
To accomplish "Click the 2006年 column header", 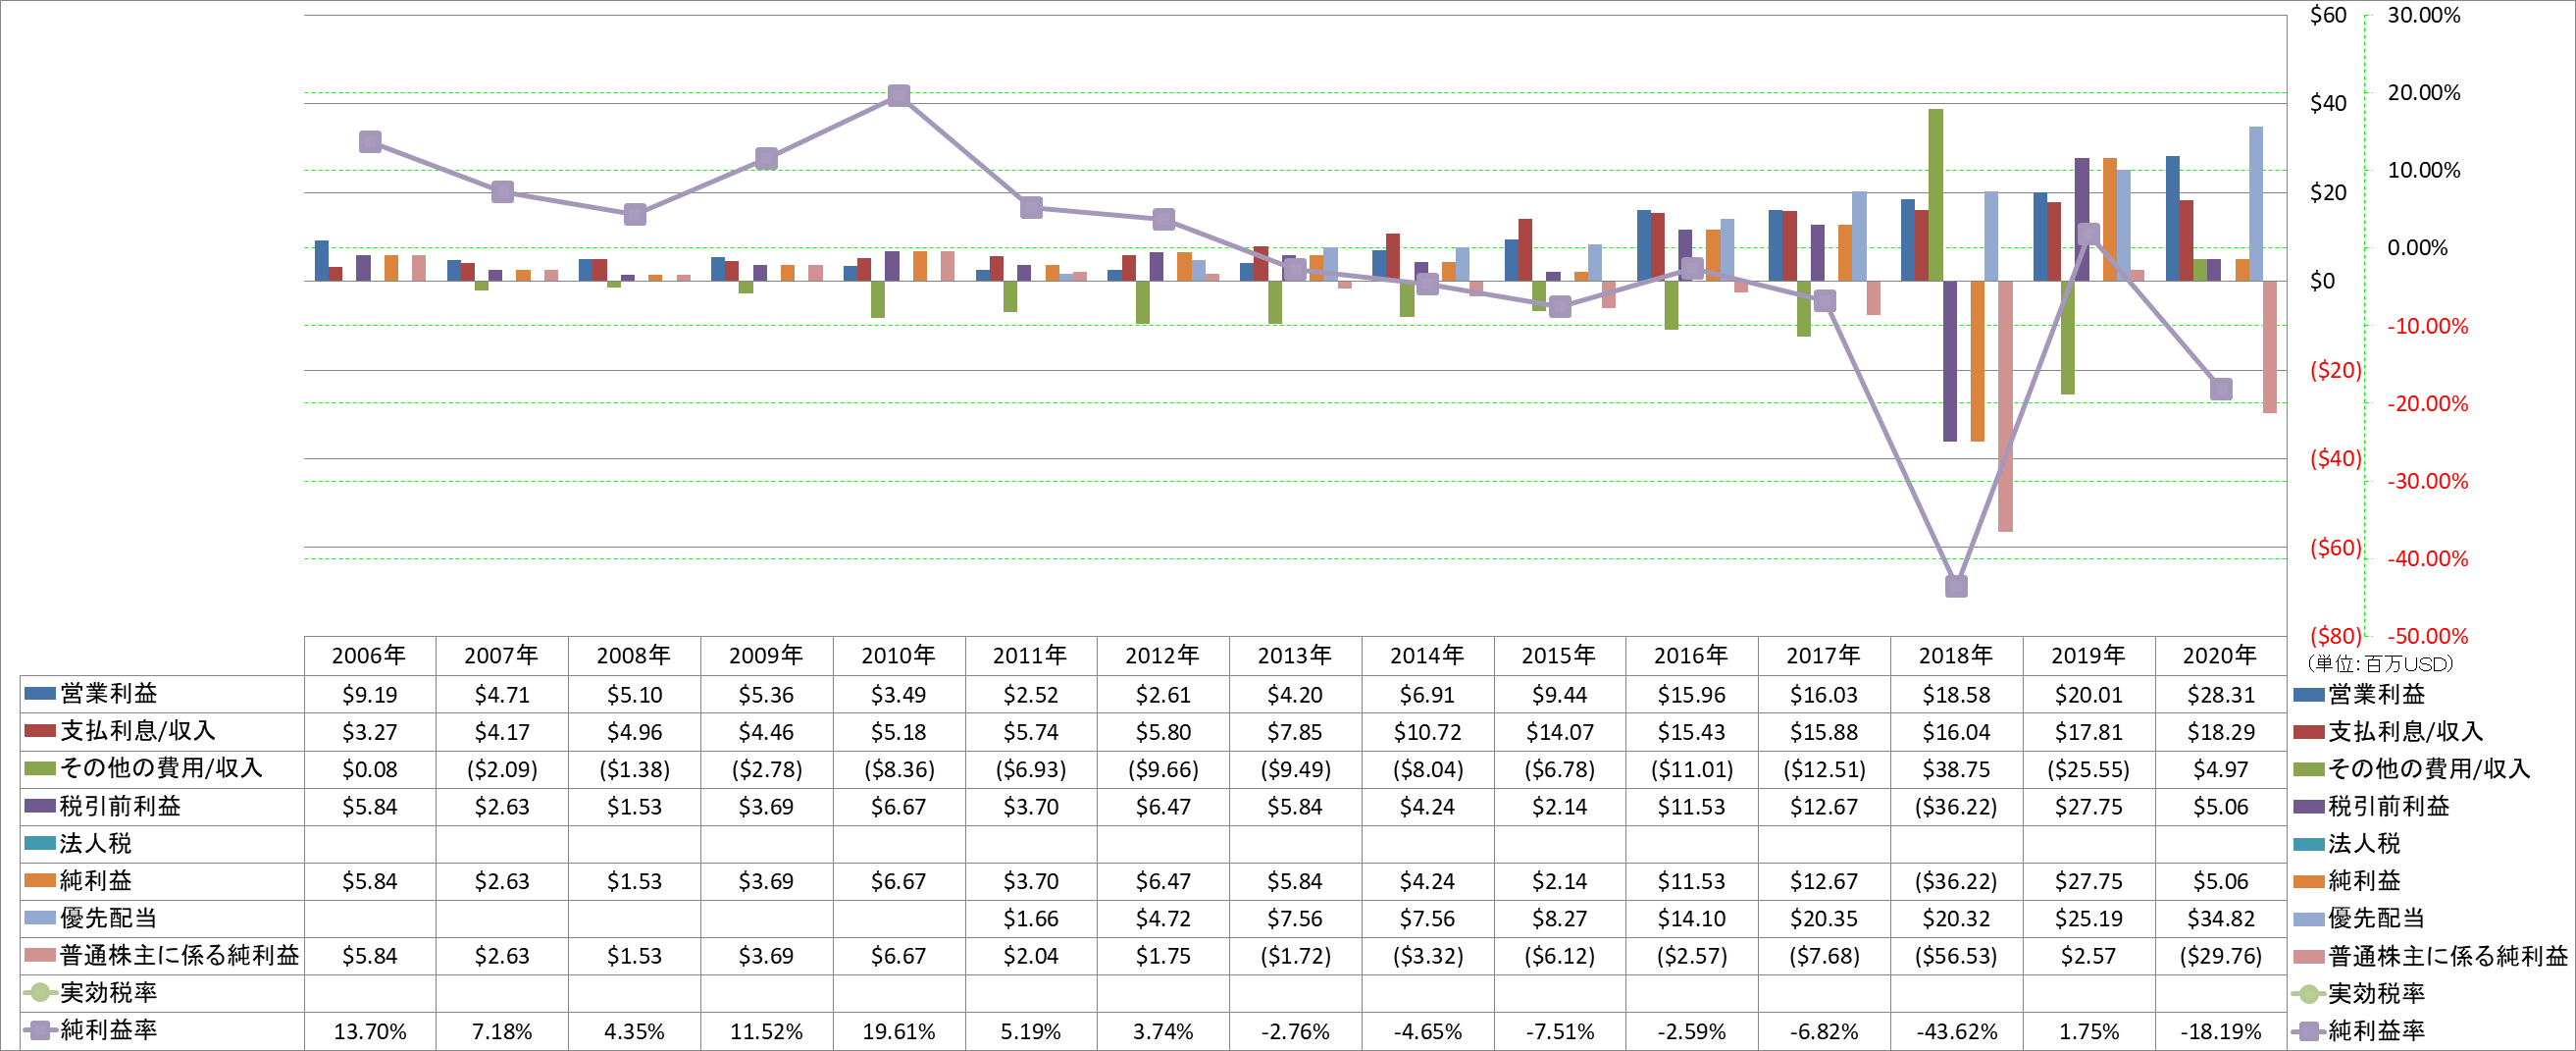I will 369,656.
